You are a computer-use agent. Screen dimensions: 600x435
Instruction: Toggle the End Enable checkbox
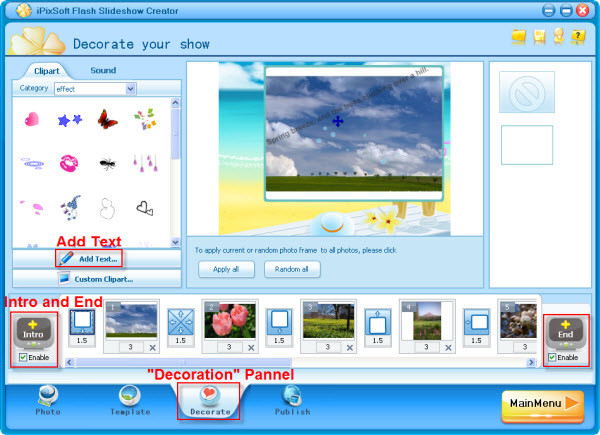[553, 357]
